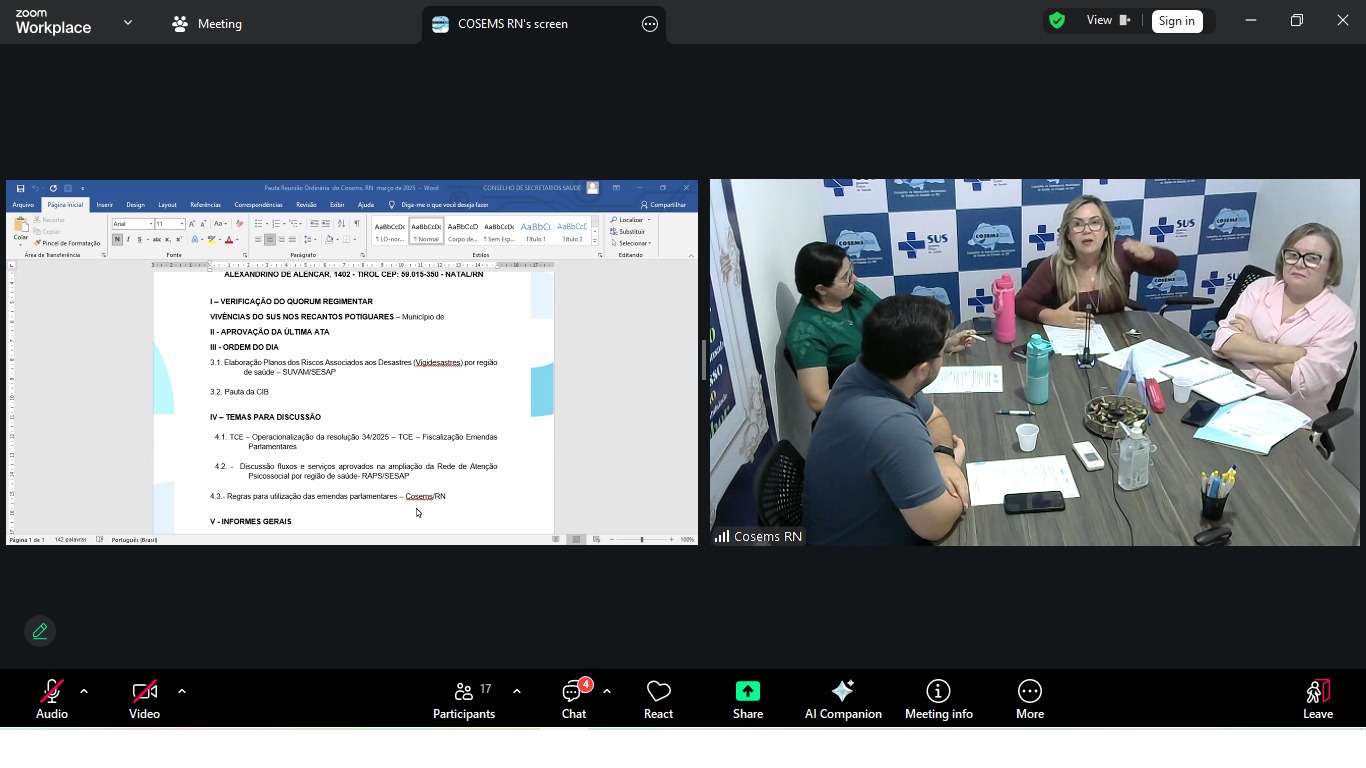Select the COSEMS RN's screen tab
This screenshot has width=1366, height=768.
coord(512,24)
